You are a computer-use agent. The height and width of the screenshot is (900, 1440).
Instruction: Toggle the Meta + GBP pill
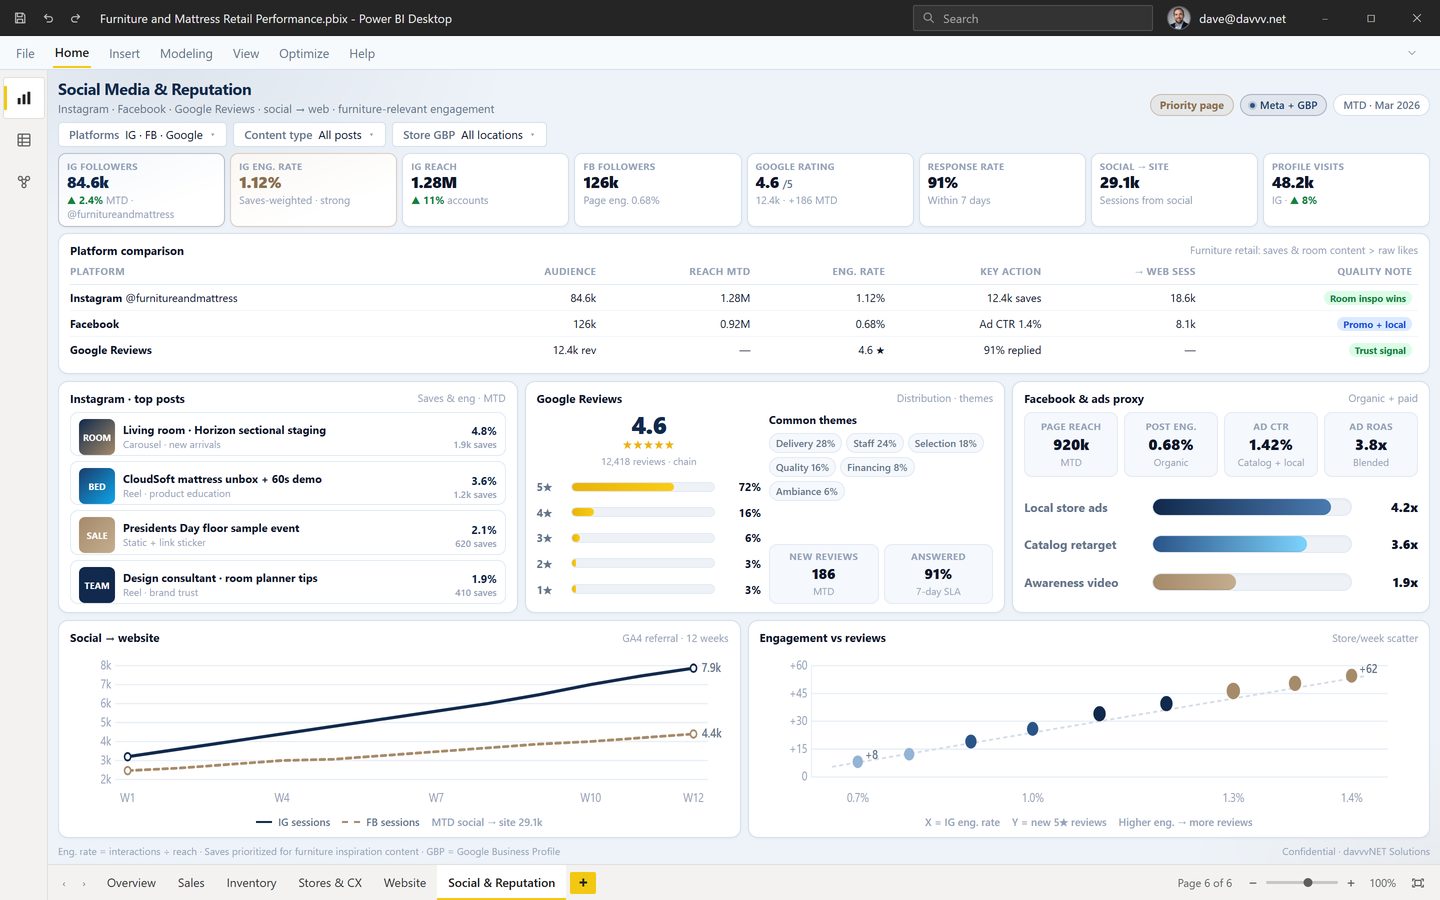pos(1283,105)
